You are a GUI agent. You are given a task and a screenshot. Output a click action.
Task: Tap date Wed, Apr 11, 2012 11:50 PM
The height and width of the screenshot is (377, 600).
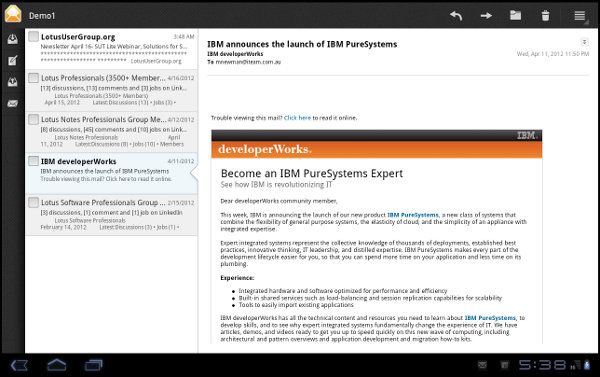click(x=553, y=54)
